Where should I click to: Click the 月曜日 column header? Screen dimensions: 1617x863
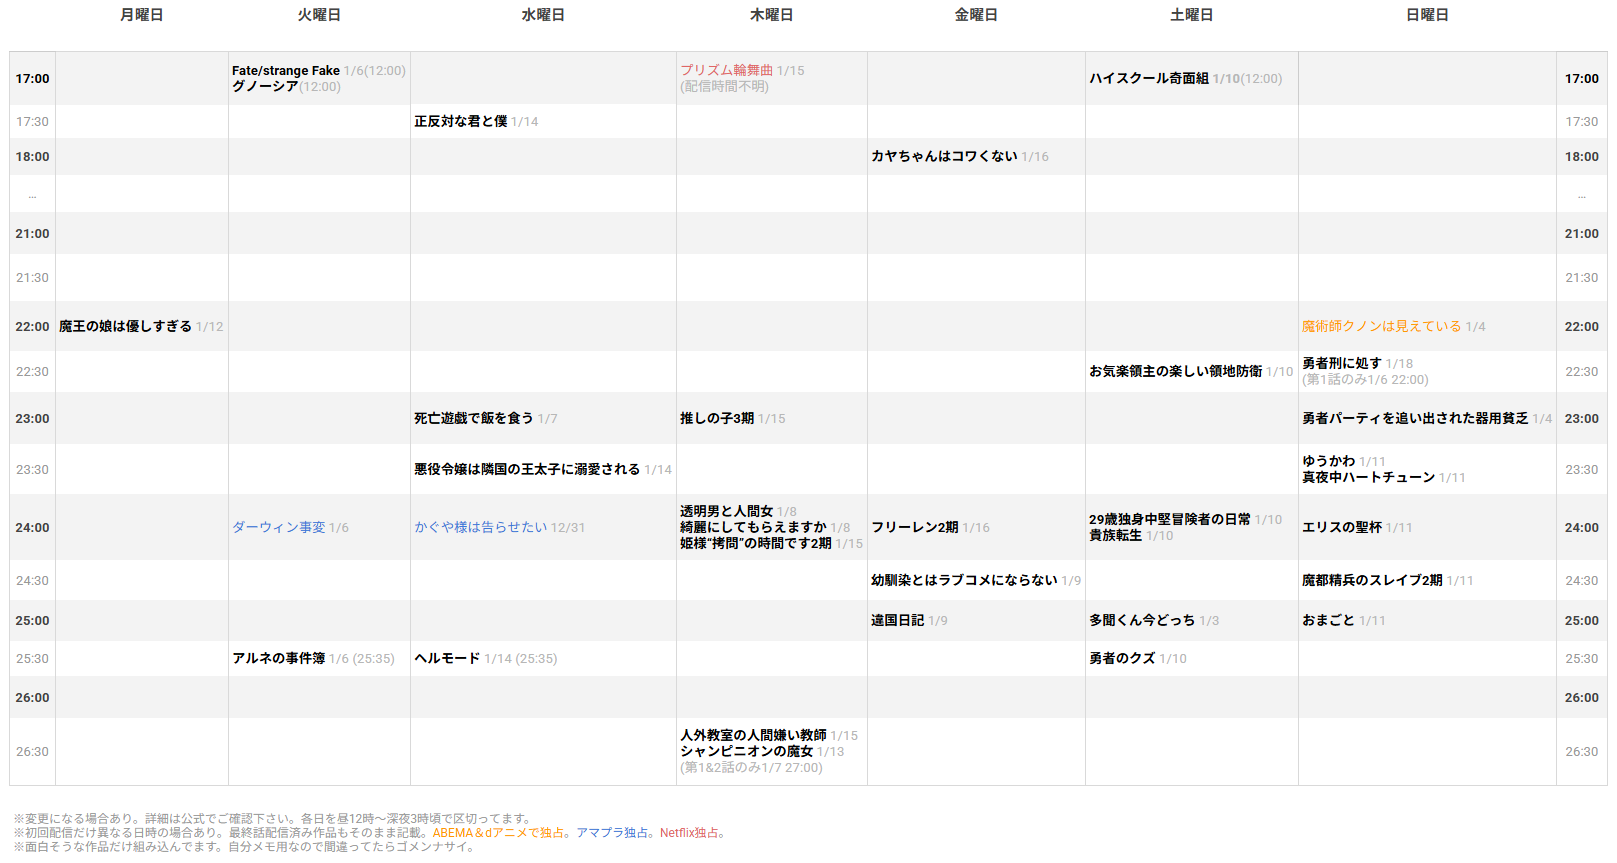[x=141, y=15]
